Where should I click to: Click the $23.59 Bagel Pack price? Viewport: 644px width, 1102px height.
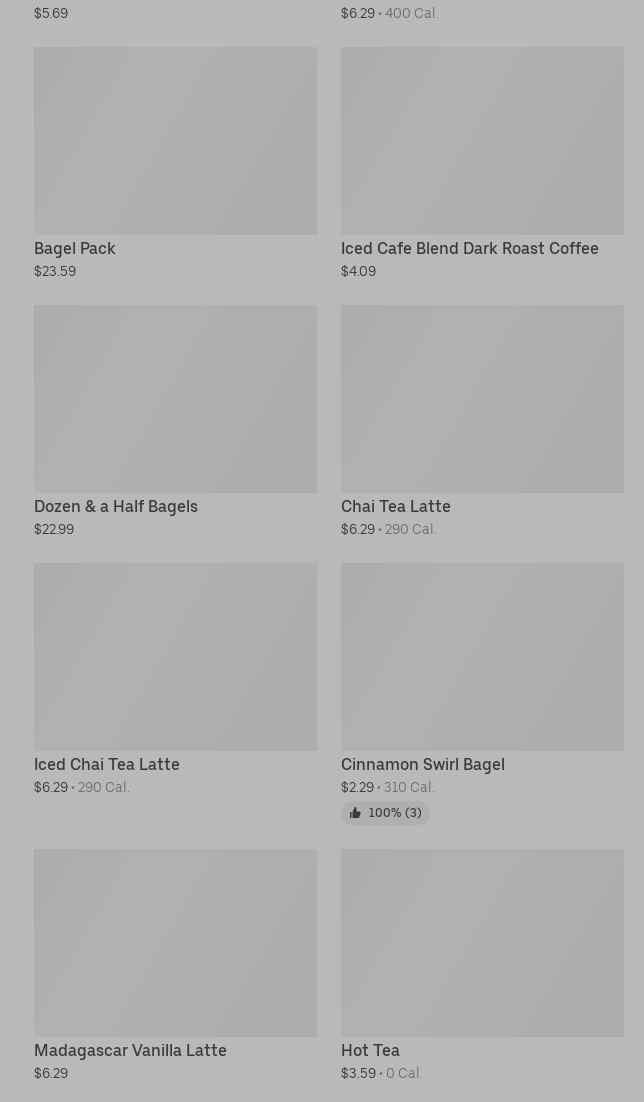tap(55, 272)
